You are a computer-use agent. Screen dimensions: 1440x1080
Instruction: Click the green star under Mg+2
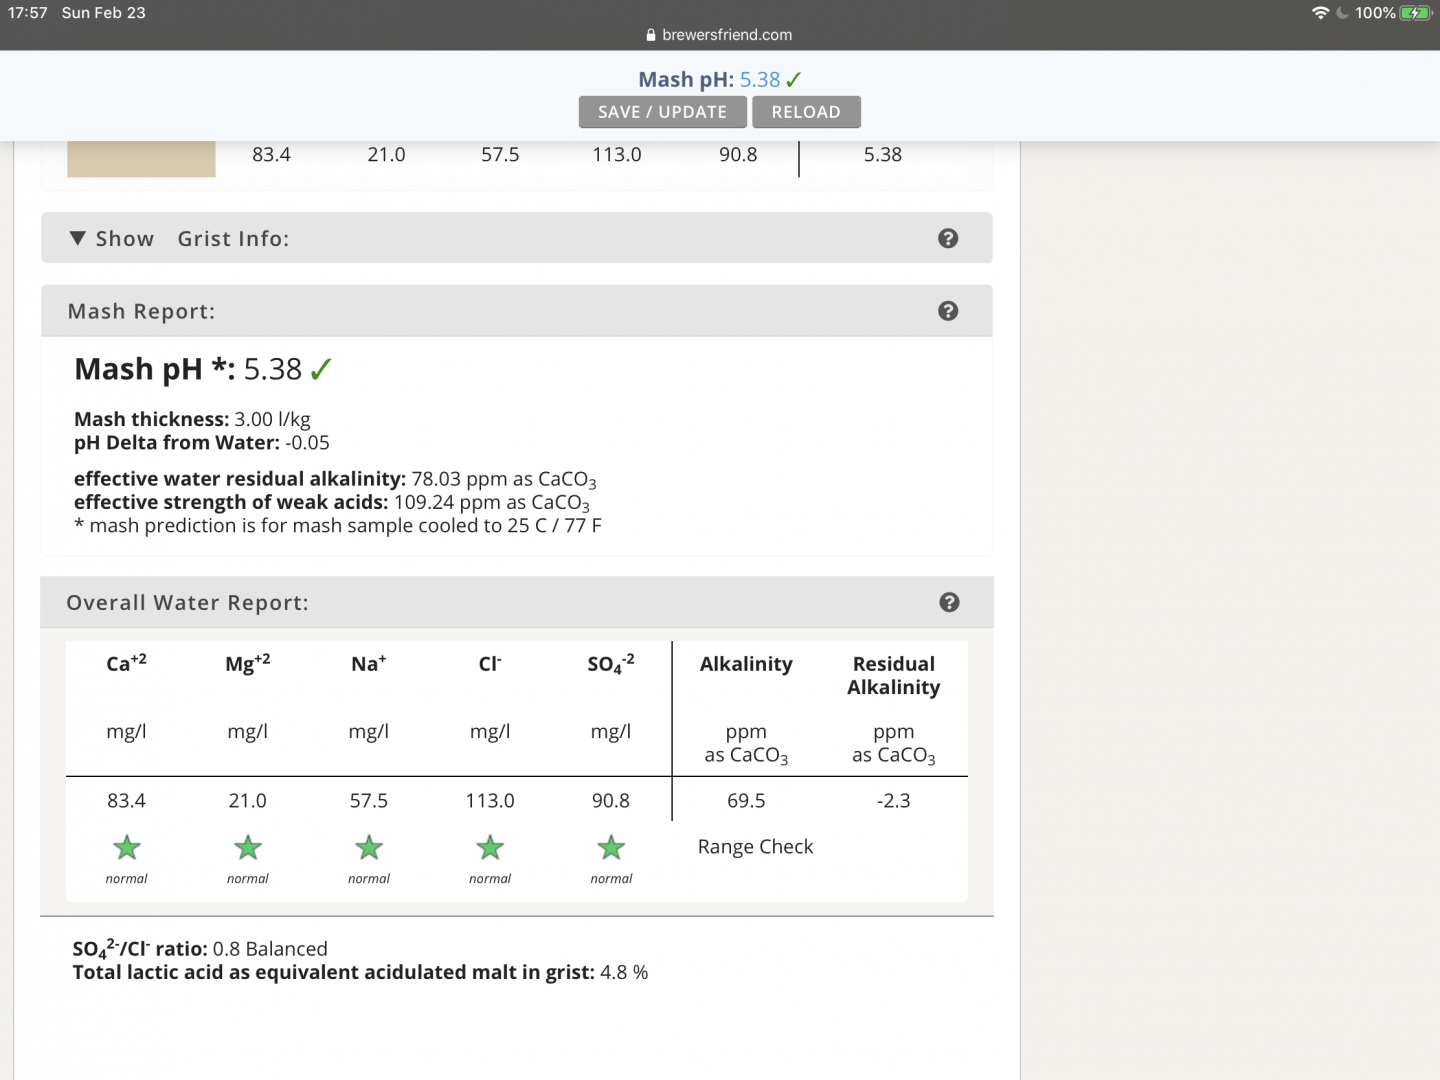[248, 848]
